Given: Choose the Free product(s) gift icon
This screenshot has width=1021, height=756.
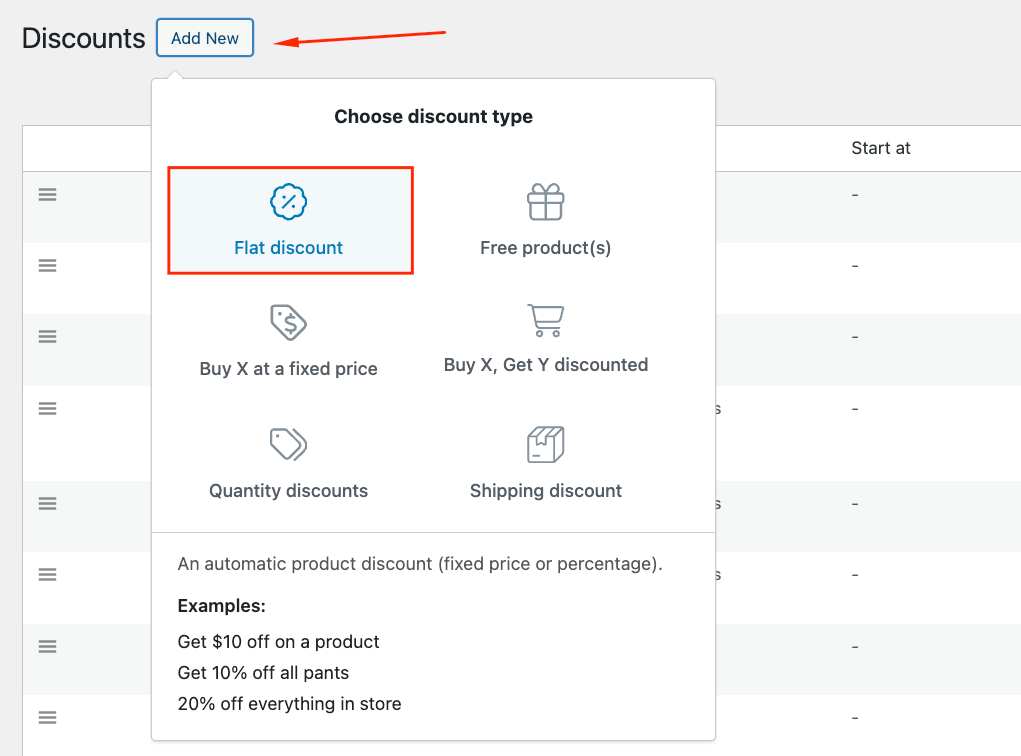Looking at the screenshot, I should coord(545,200).
